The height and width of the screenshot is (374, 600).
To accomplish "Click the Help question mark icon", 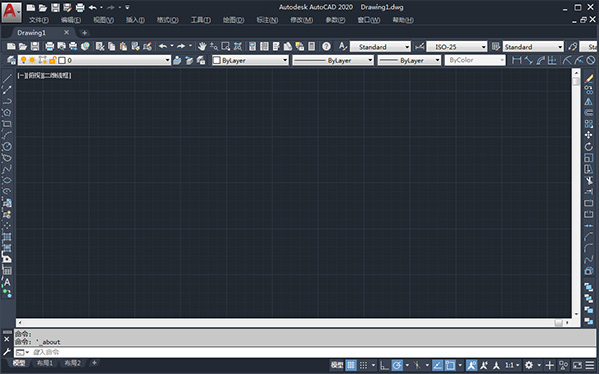I will click(x=326, y=47).
